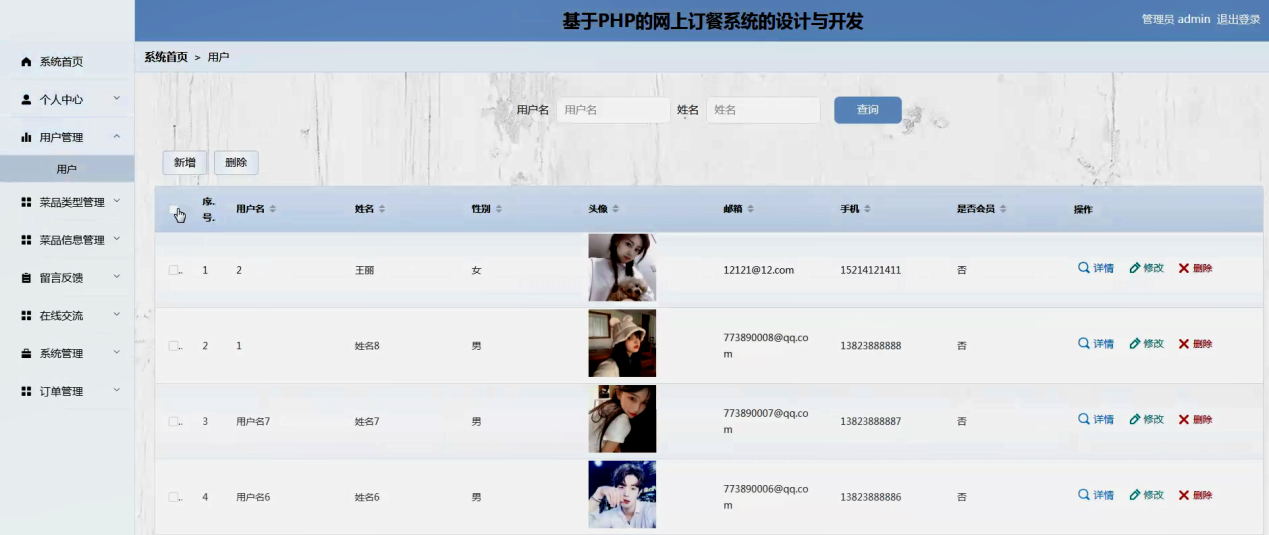The image size is (1269, 535).
Task: Click the home icon beside 系统首页
Action: pos(27,62)
